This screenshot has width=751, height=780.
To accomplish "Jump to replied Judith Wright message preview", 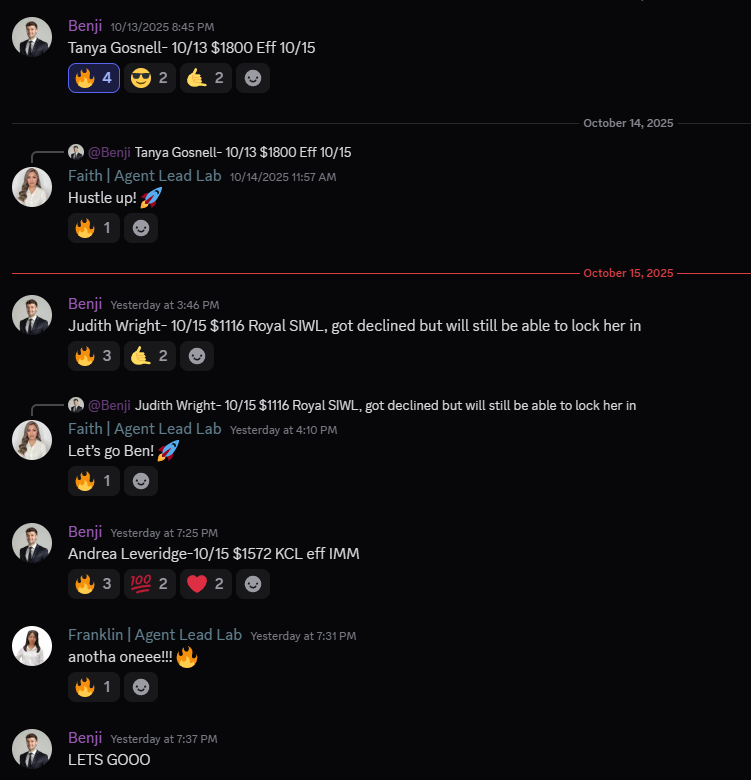I will (385, 405).
